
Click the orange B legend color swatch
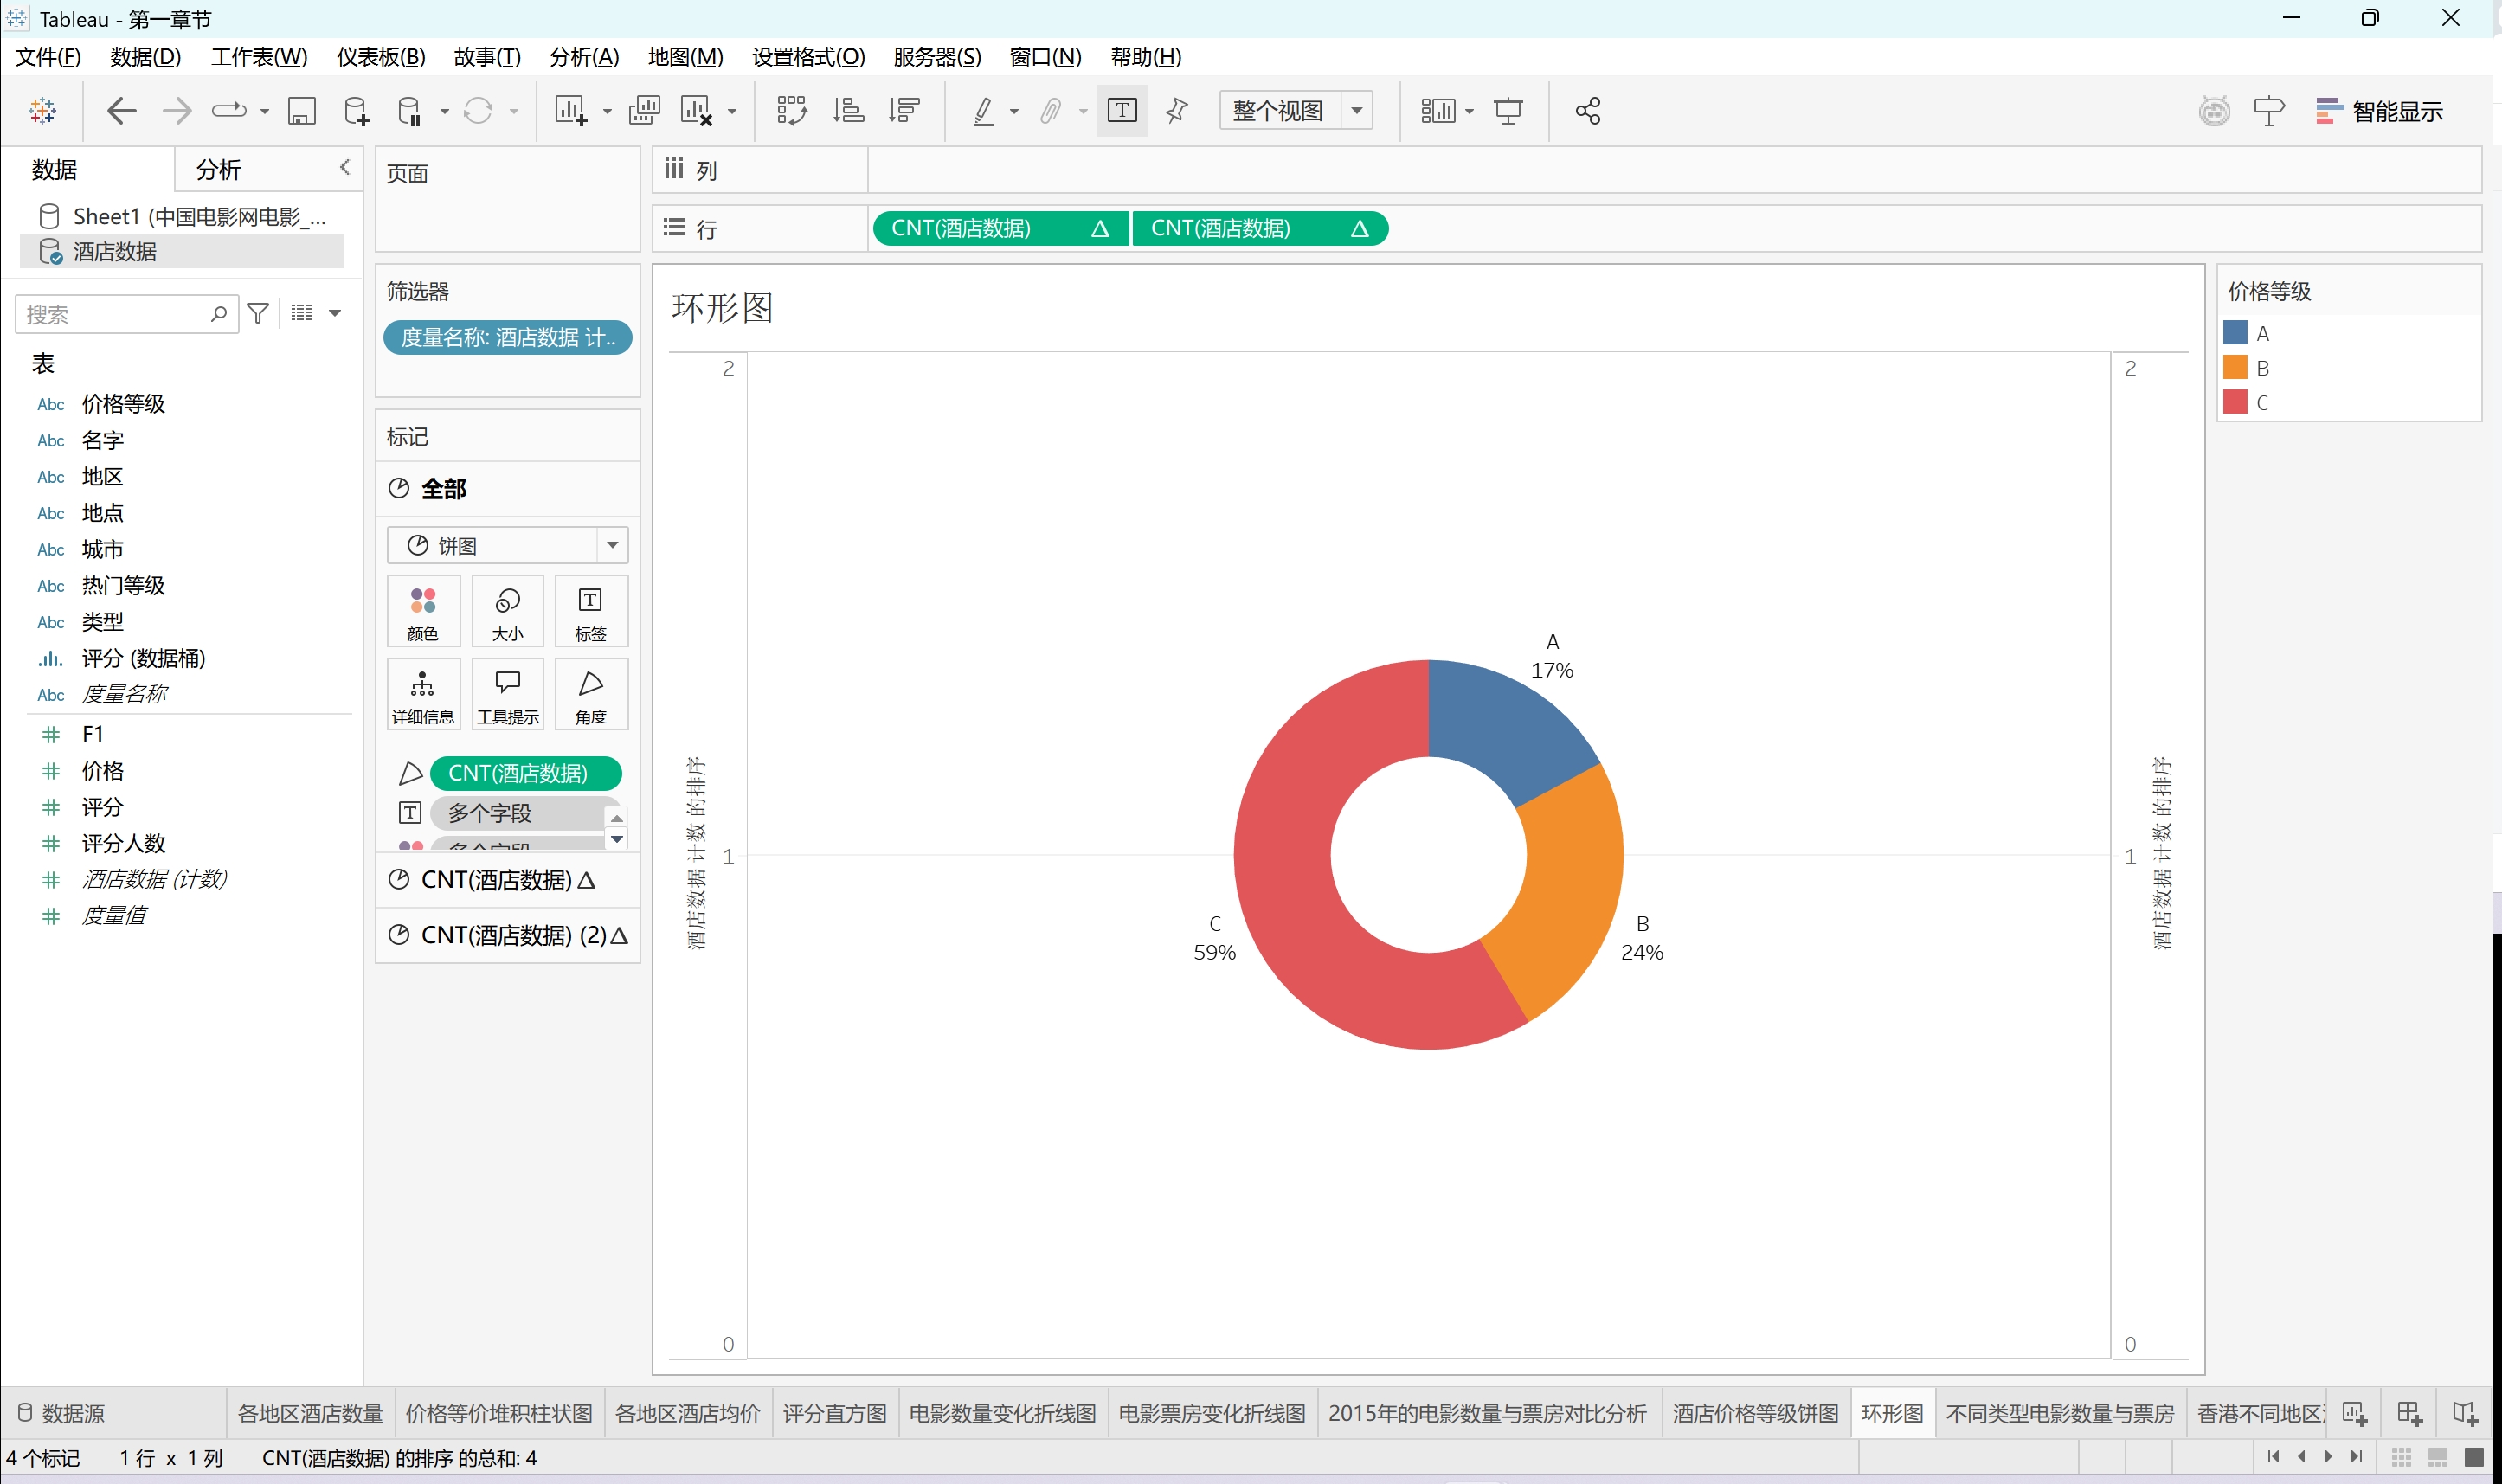coord(2235,368)
